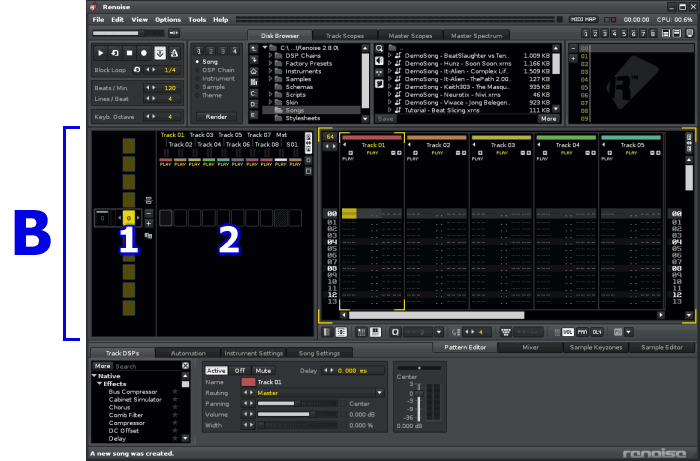Click the minus button in the pattern sequencer
This screenshot has height=461, width=700.
[149, 213]
